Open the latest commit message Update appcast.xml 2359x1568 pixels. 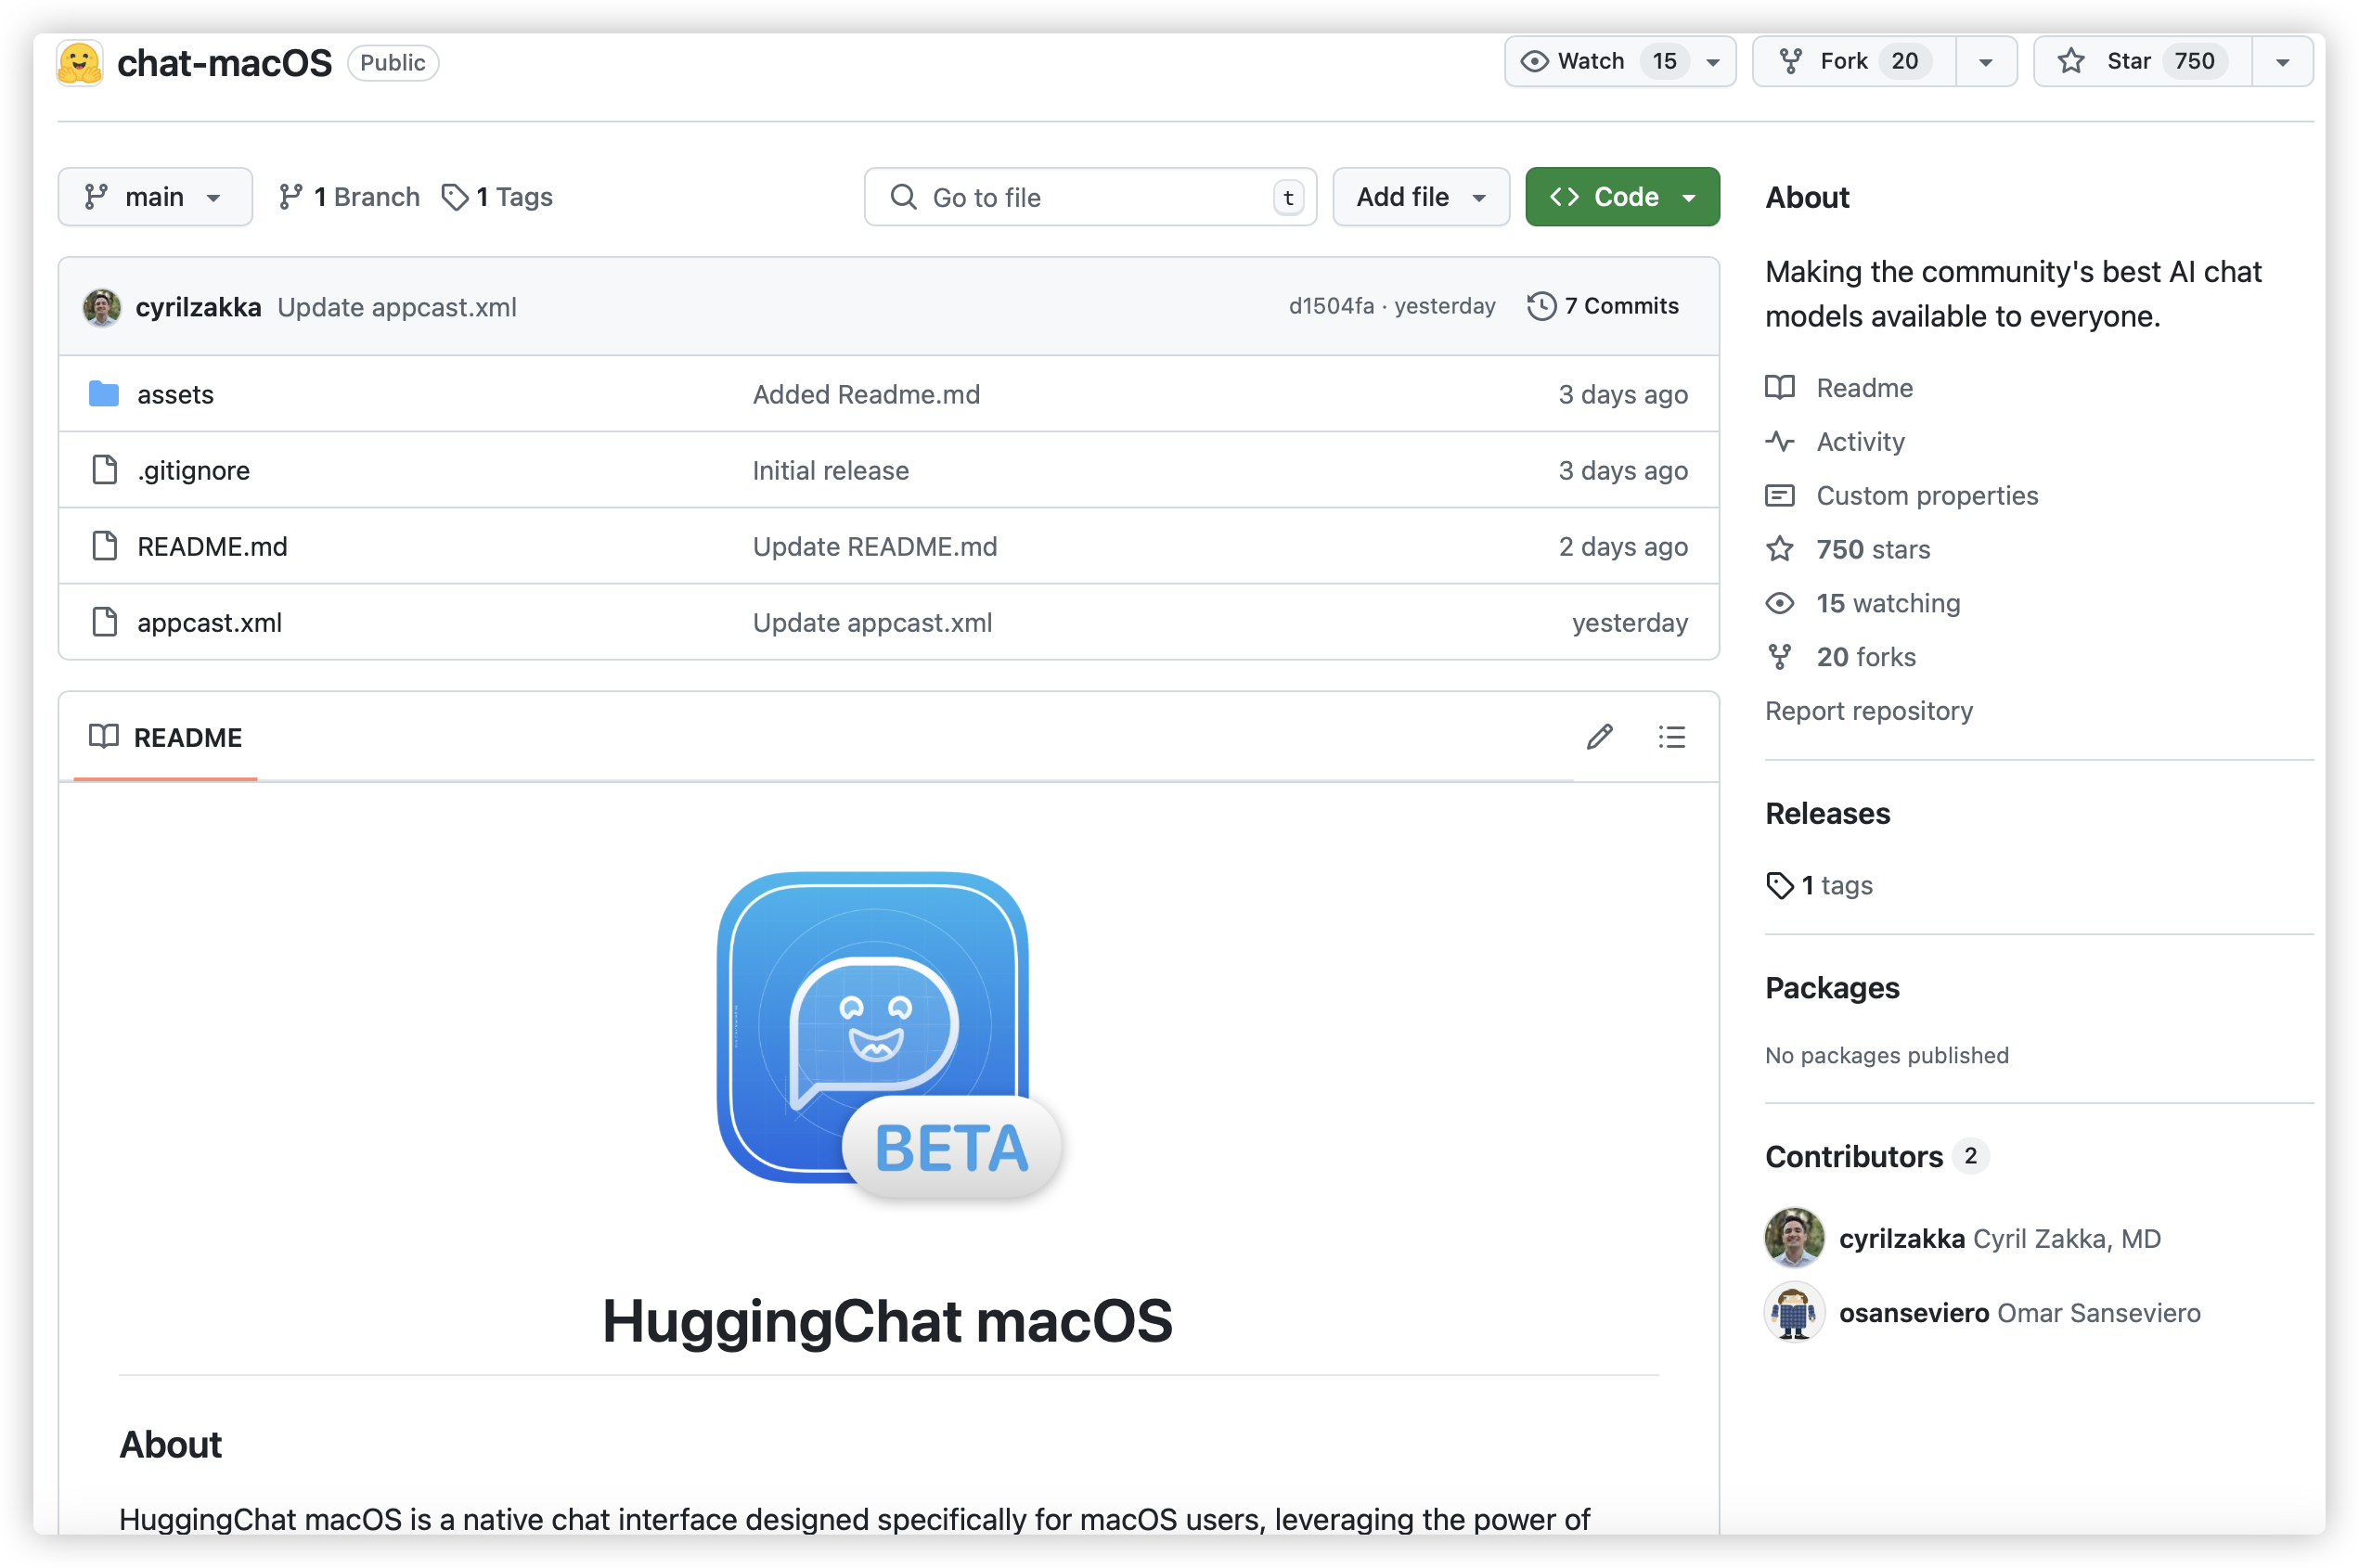(397, 307)
